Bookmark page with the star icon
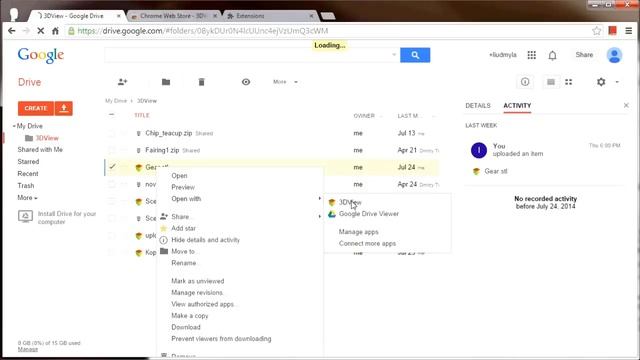640x360 pixels. [x=596, y=31]
